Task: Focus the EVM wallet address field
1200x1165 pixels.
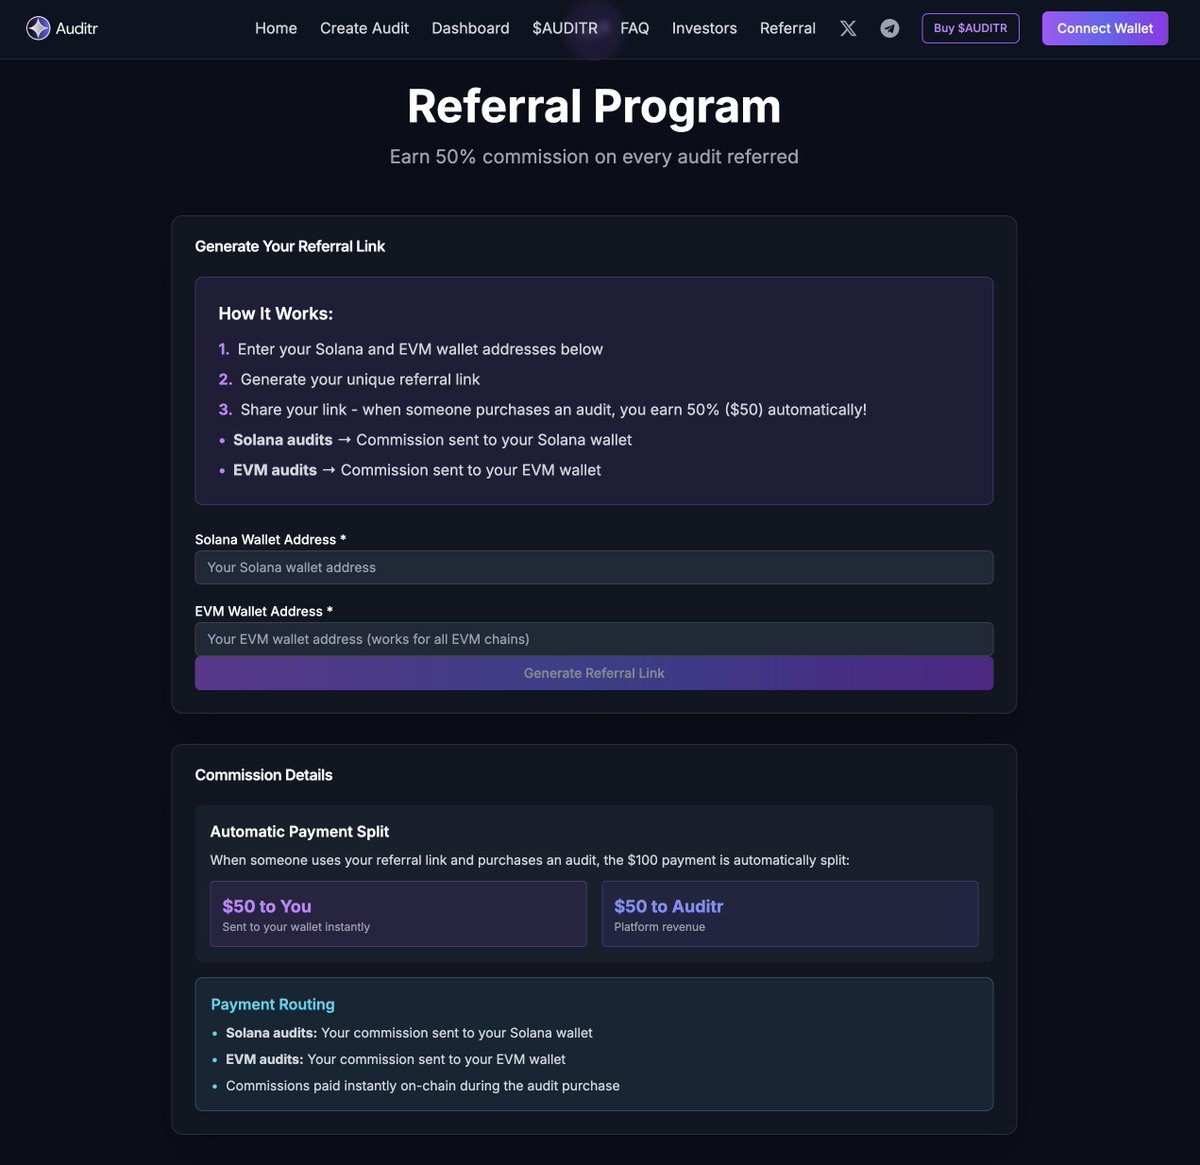Action: tap(594, 639)
